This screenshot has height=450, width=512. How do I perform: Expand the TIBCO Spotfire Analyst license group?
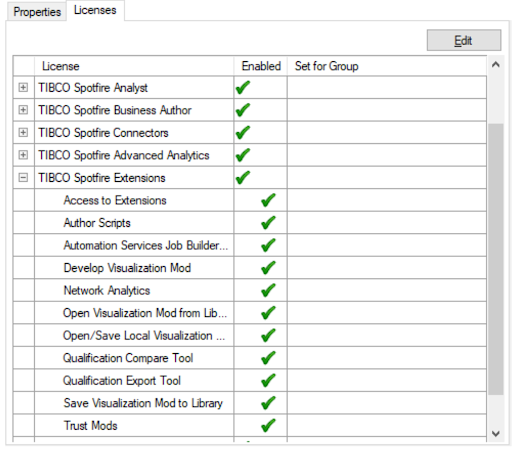coord(23,88)
